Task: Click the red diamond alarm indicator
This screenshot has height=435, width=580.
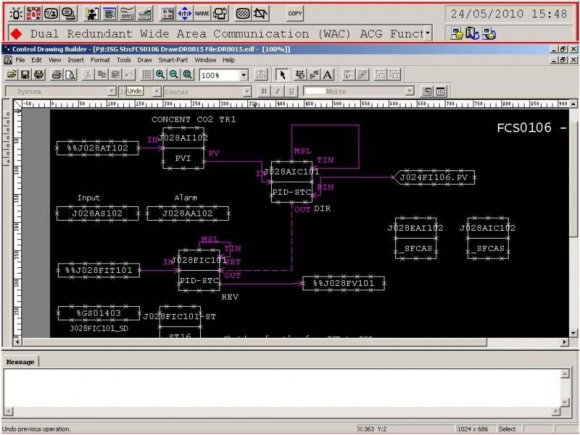Action: 16,34
